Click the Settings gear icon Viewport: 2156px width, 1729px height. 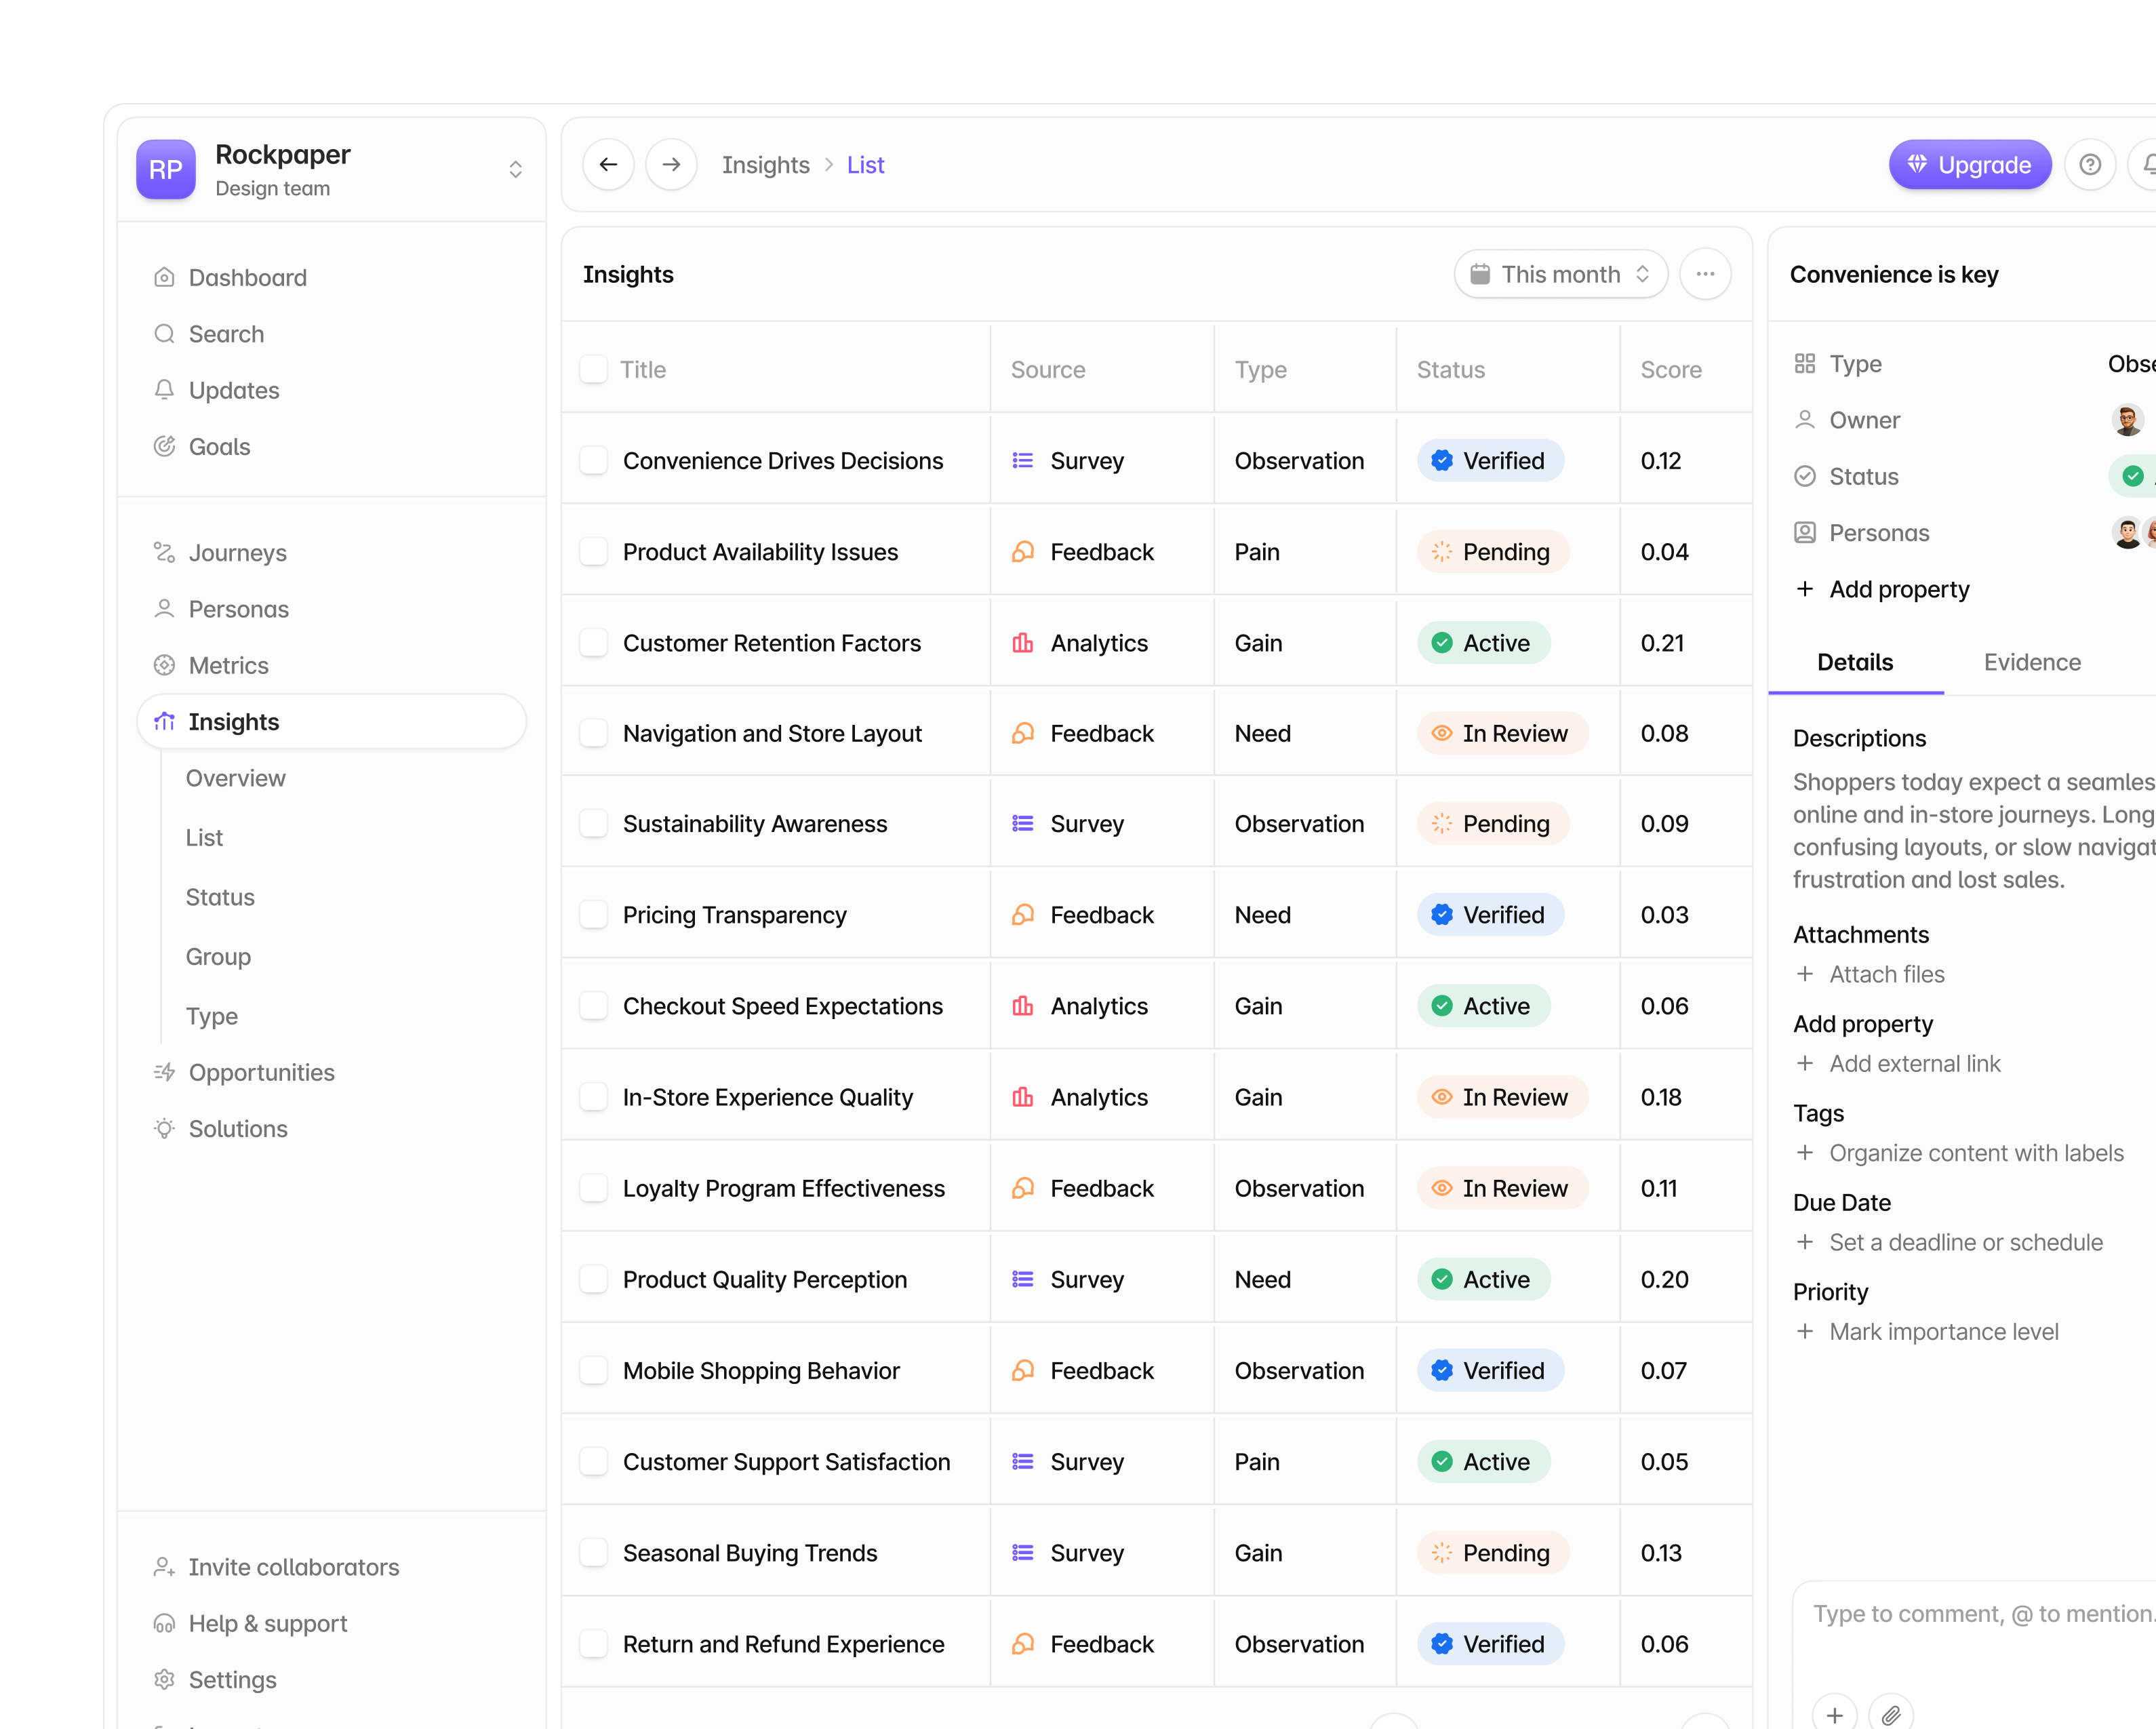(x=164, y=1680)
